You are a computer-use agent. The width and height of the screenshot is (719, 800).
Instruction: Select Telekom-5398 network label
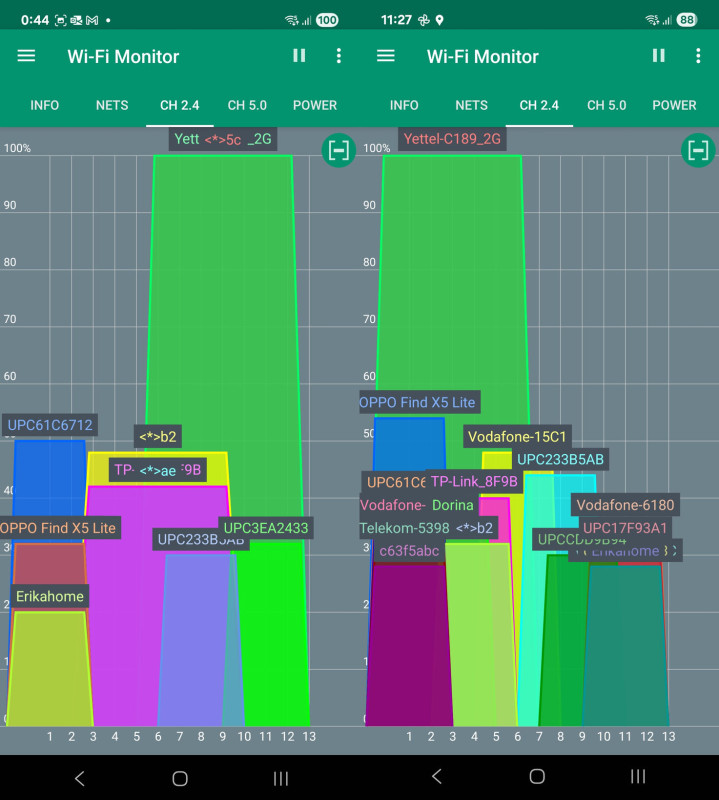pos(405,528)
